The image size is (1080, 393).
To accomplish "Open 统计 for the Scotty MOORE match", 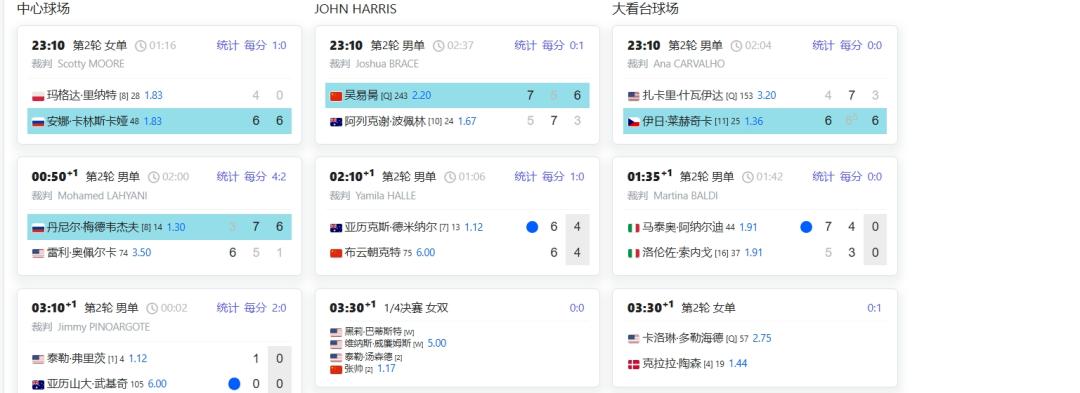I will pyautogui.click(x=227, y=45).
